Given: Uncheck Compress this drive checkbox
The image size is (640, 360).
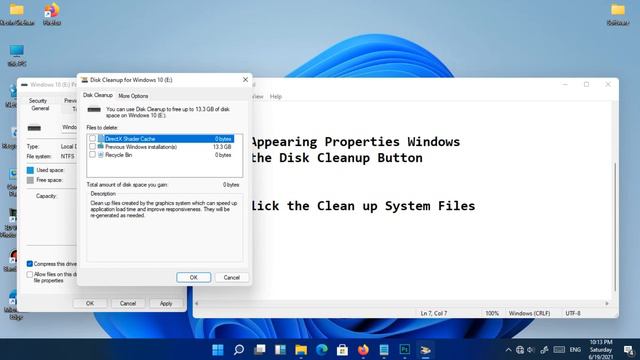Looking at the screenshot, I should (x=29, y=264).
